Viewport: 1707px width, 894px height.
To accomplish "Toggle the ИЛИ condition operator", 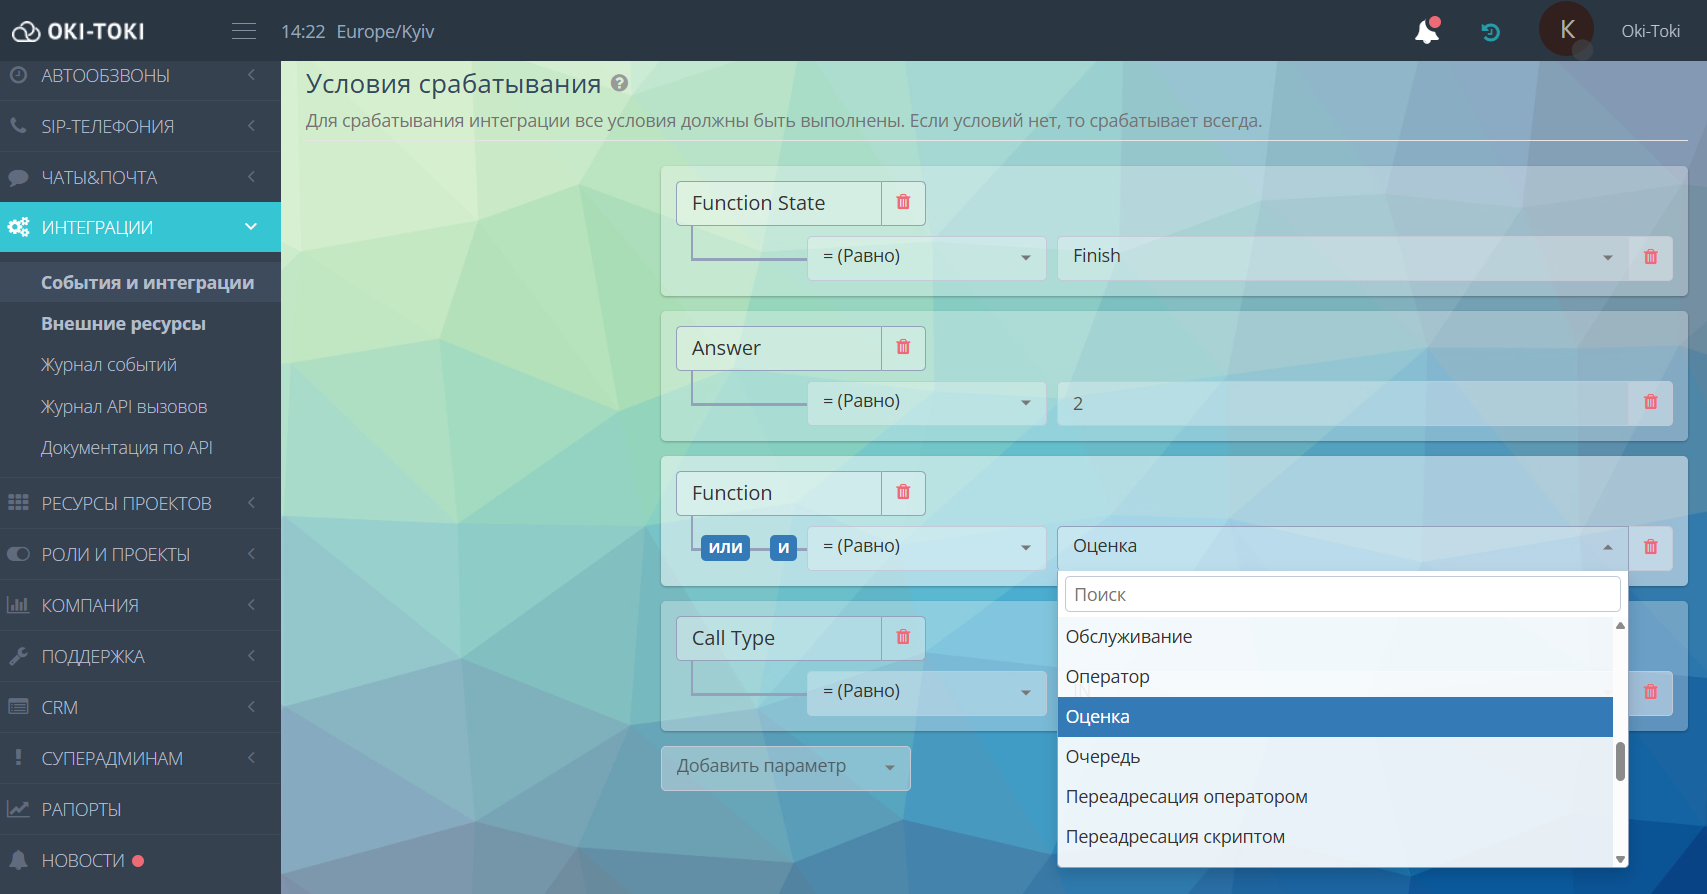I will (725, 548).
